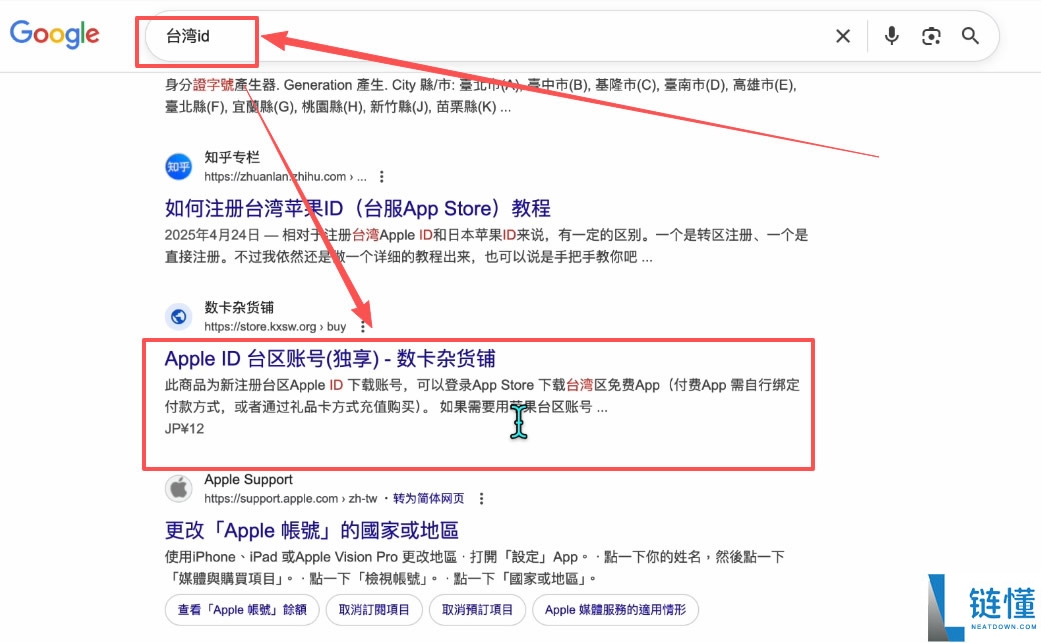Click the https://support.apple.com › zh-tw URL
Viewport: 1041px width, 643px height.
tap(291, 498)
